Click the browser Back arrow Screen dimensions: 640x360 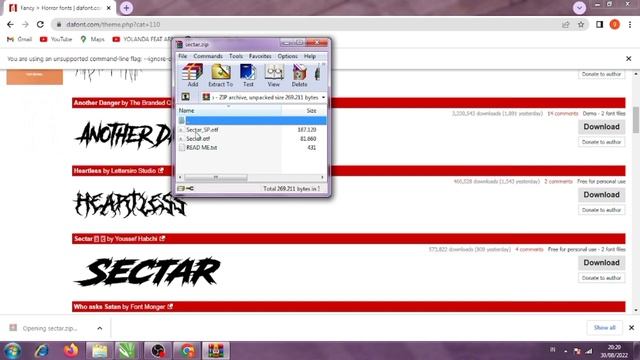tap(10, 24)
